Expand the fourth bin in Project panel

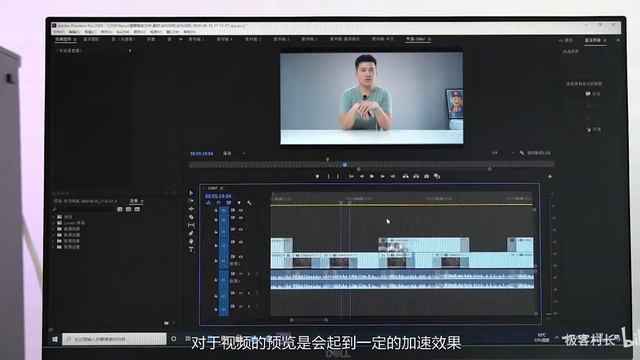point(54,235)
